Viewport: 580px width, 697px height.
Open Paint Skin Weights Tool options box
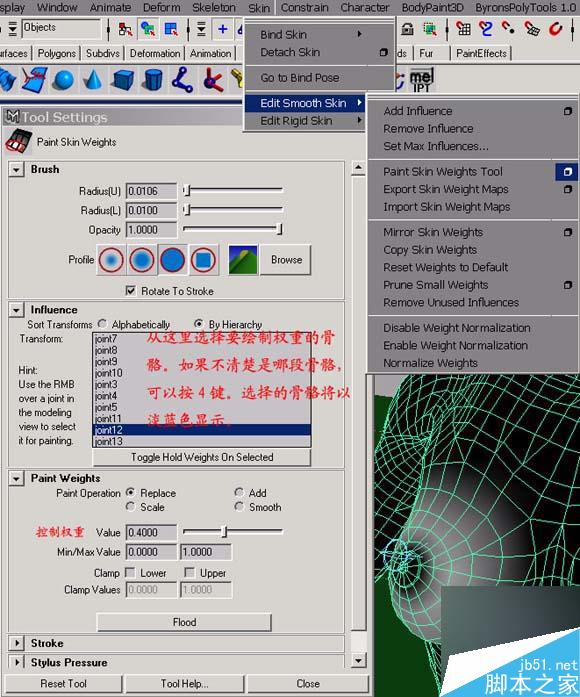[567, 172]
